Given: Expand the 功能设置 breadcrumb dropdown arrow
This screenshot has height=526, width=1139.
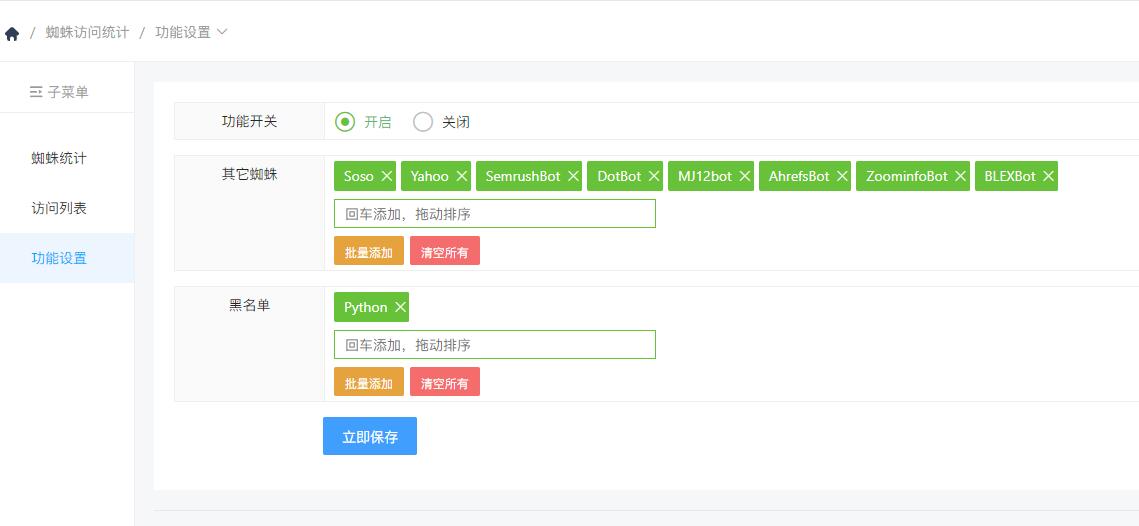Looking at the screenshot, I should pos(222,32).
